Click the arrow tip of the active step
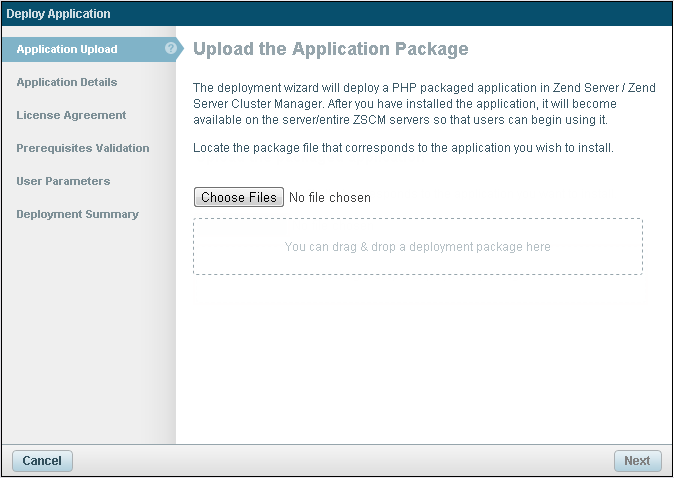The image size is (674, 478). (180, 49)
